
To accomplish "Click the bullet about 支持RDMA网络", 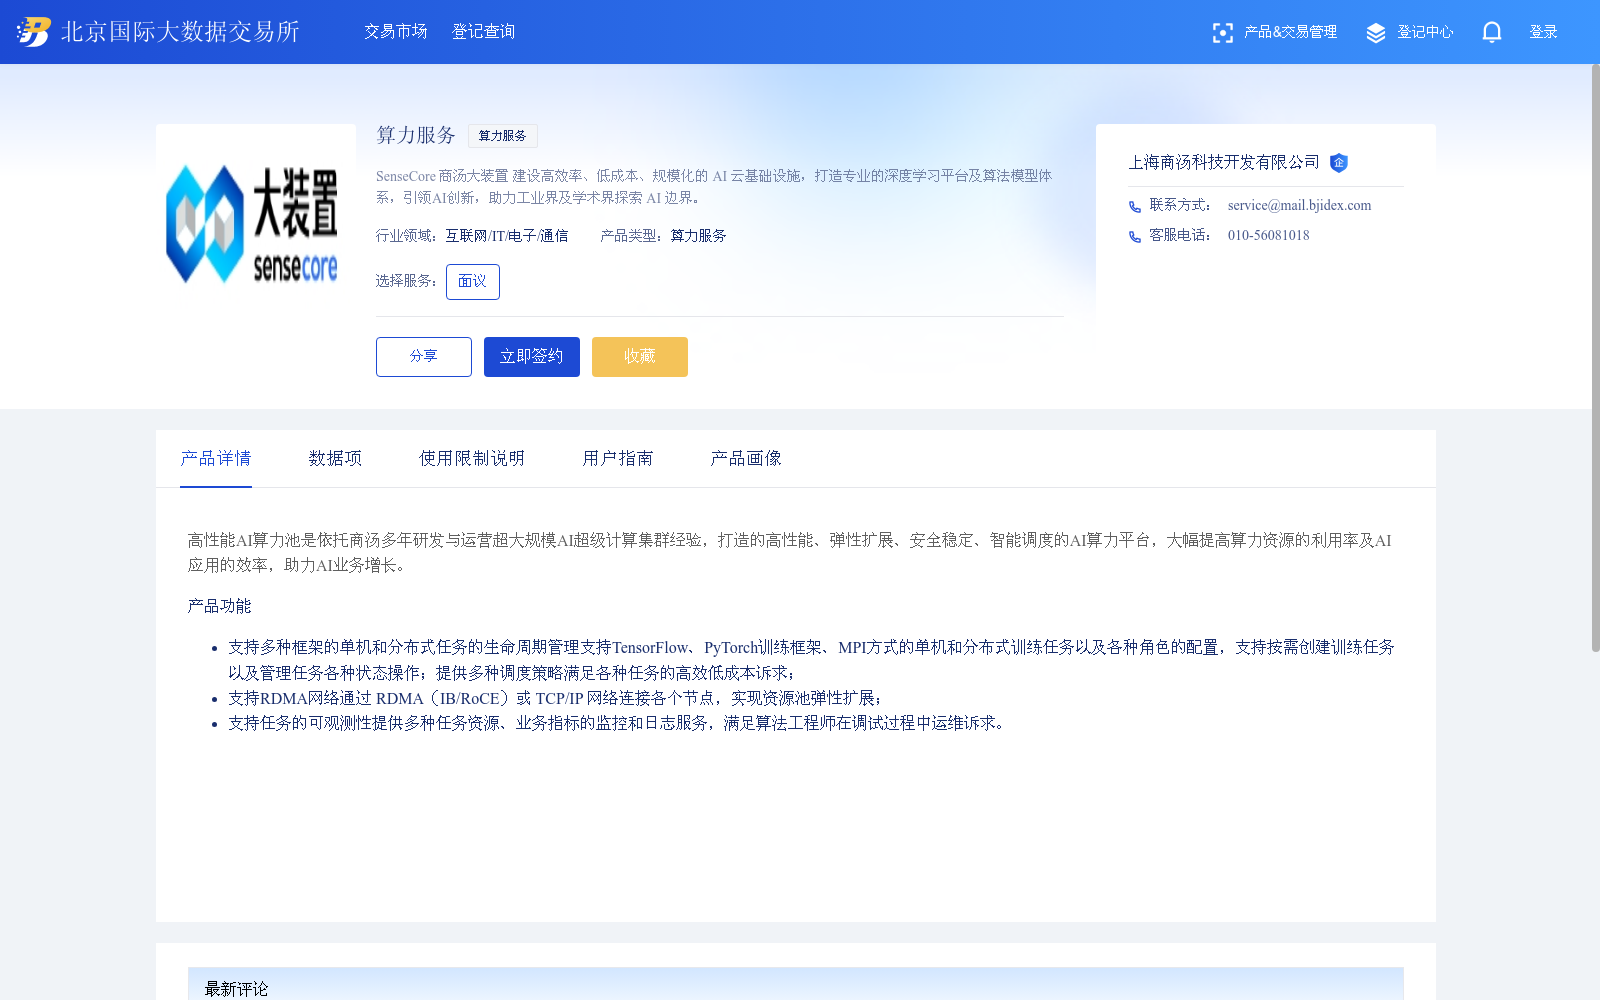I will click(555, 698).
